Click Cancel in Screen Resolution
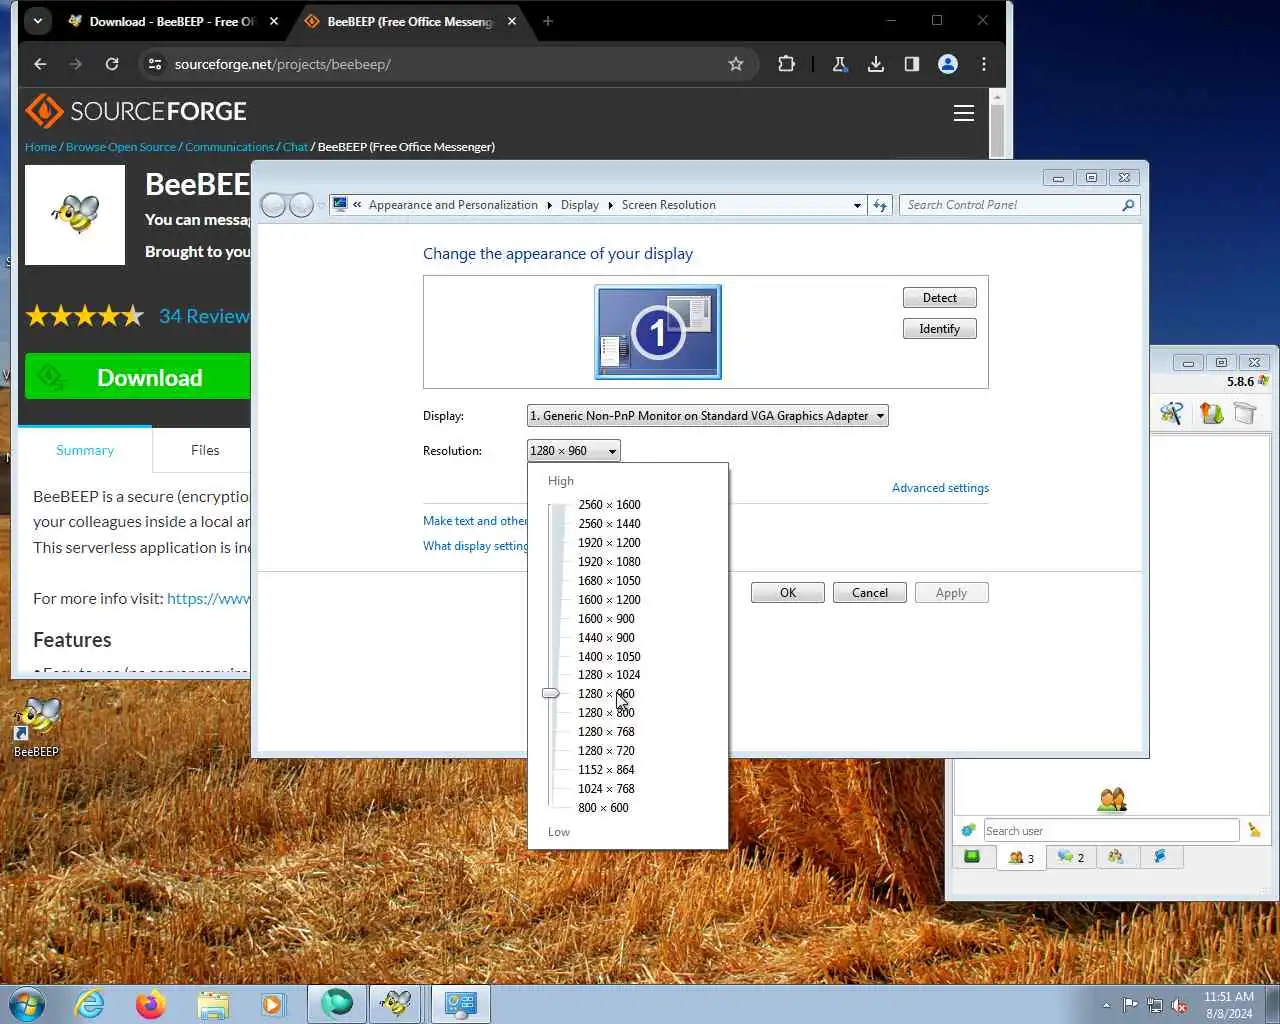The width and height of the screenshot is (1280, 1024). 870,593
